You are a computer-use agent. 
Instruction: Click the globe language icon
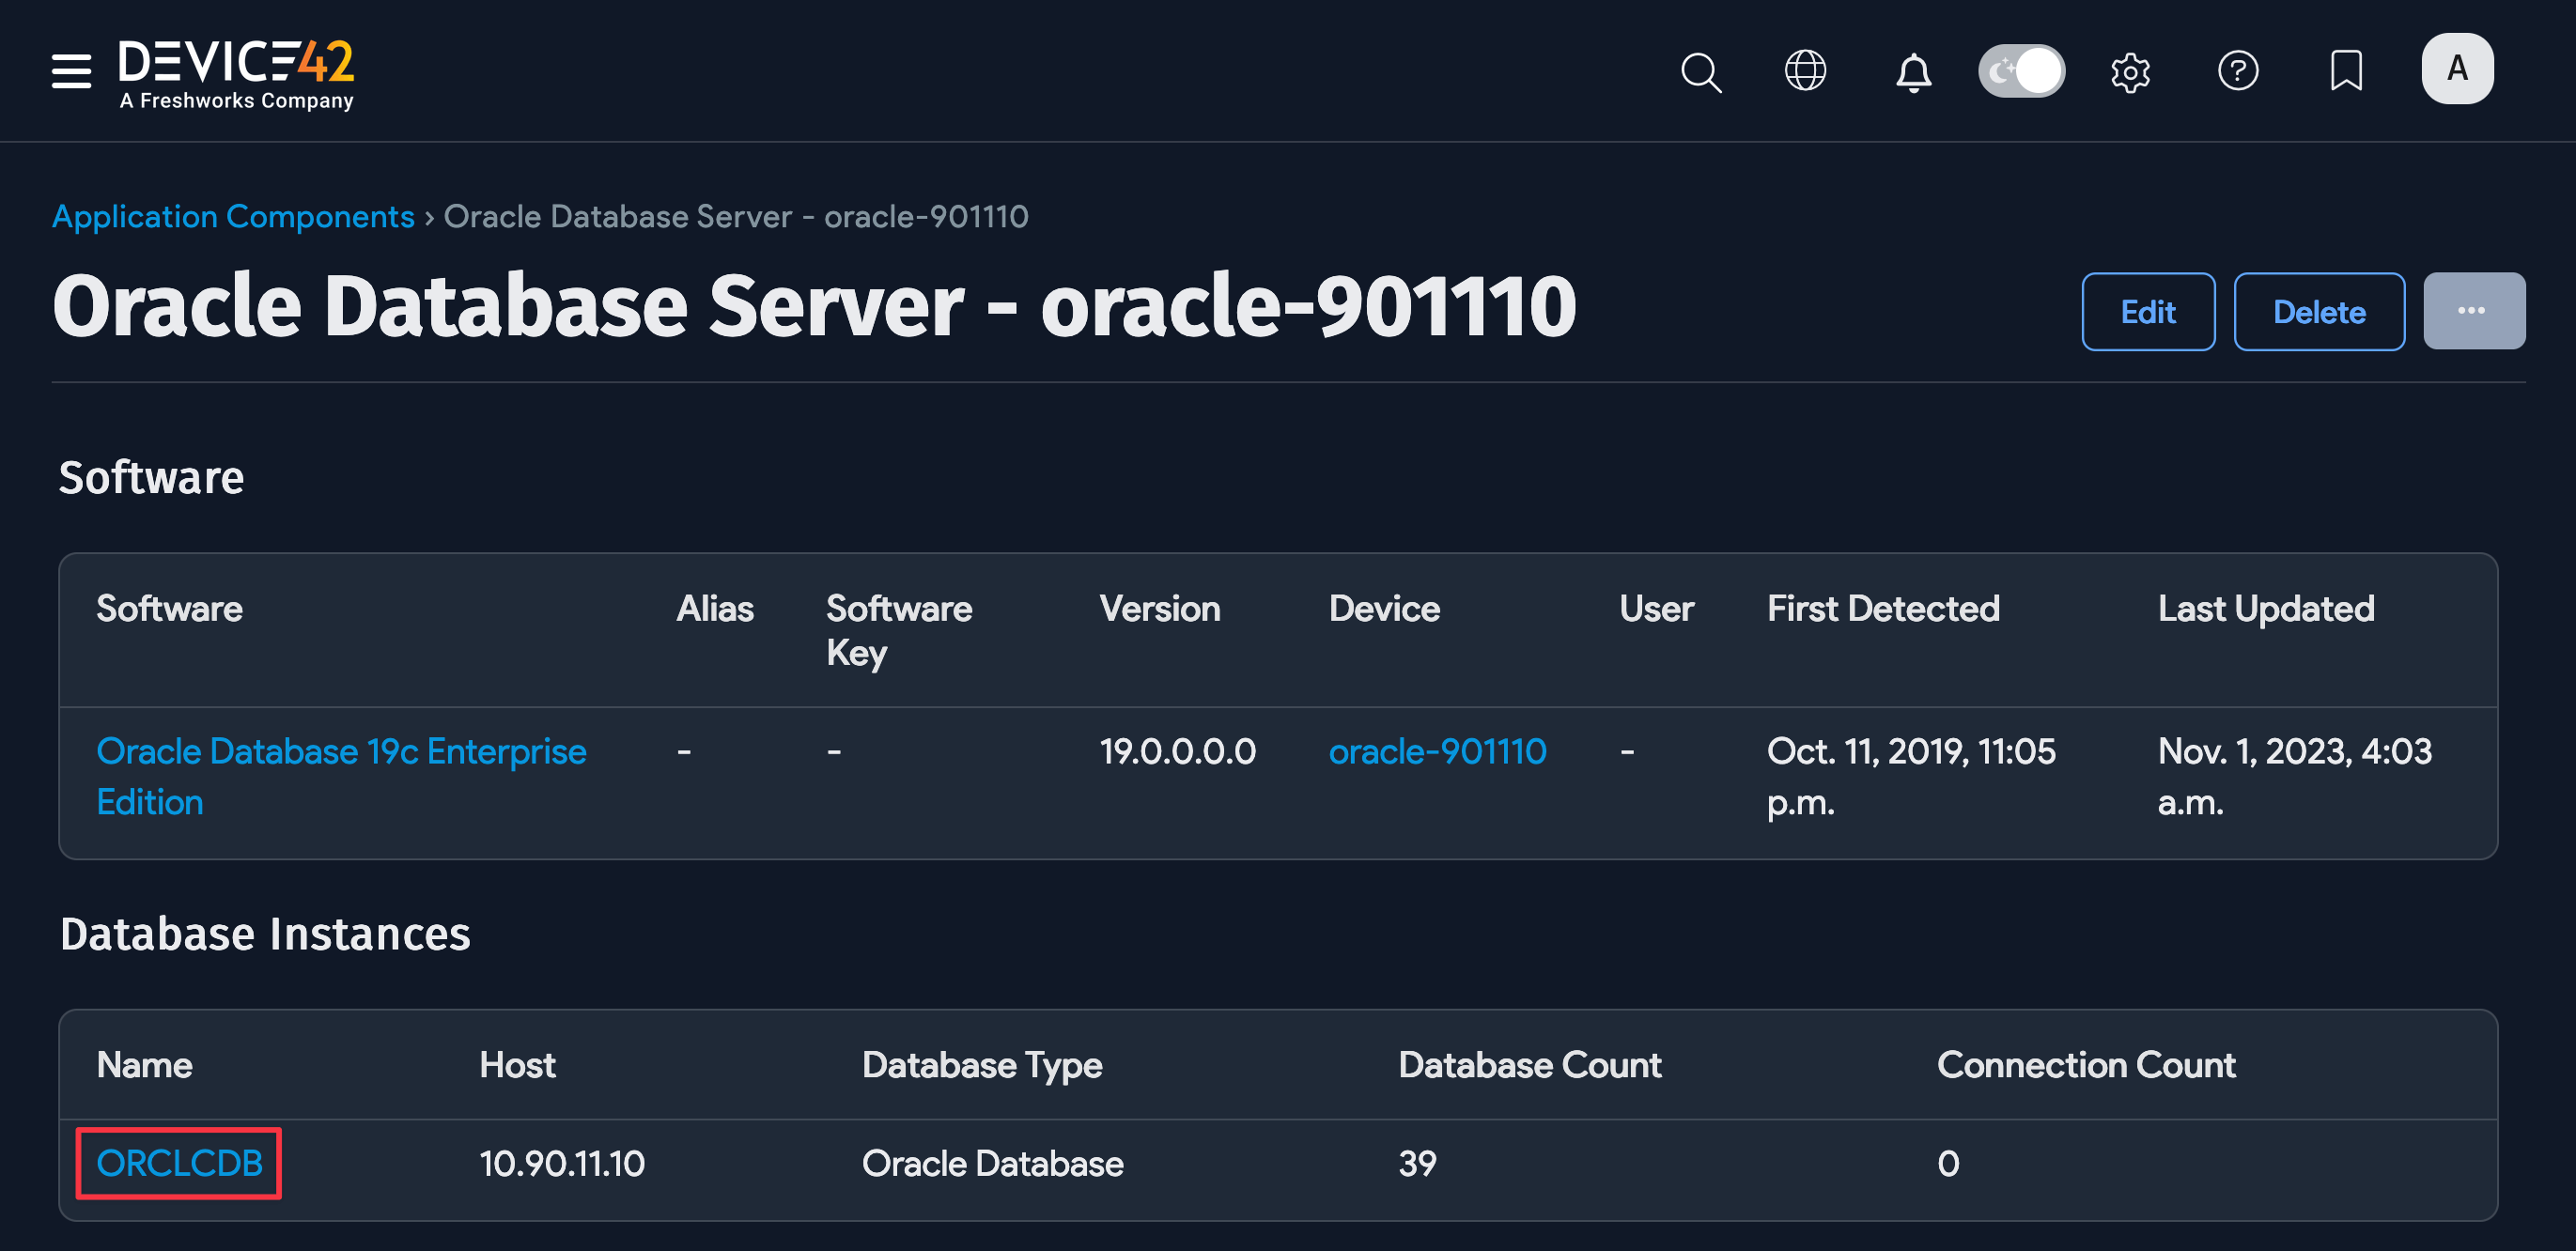coord(1806,71)
